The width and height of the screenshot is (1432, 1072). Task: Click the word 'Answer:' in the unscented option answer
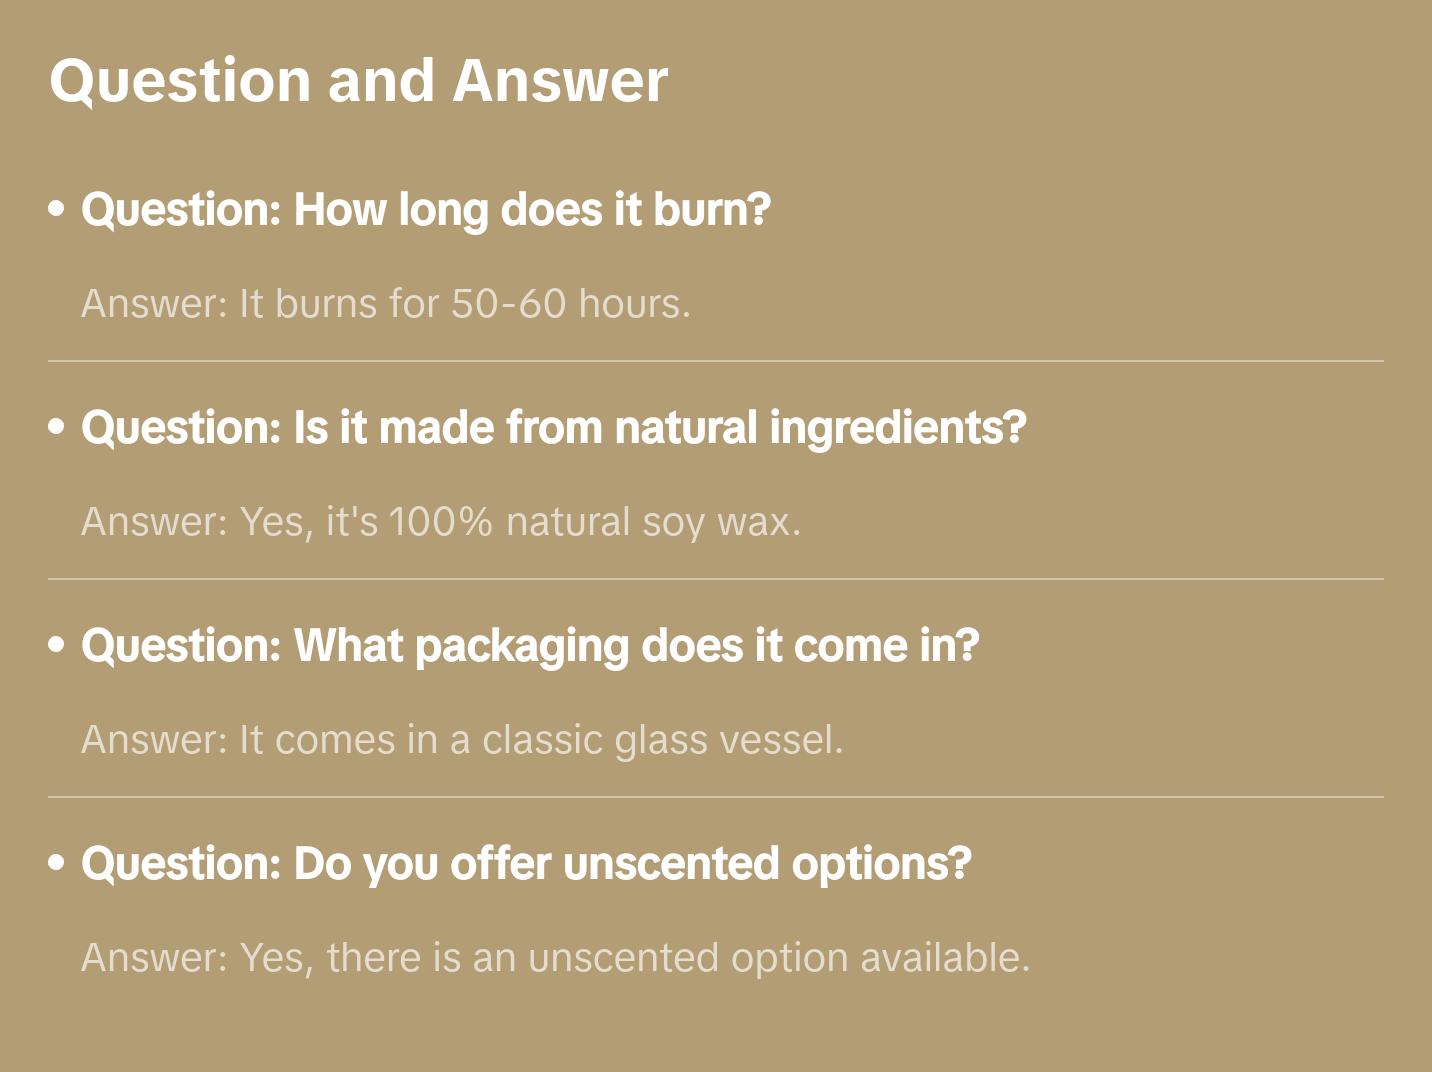click(x=154, y=958)
